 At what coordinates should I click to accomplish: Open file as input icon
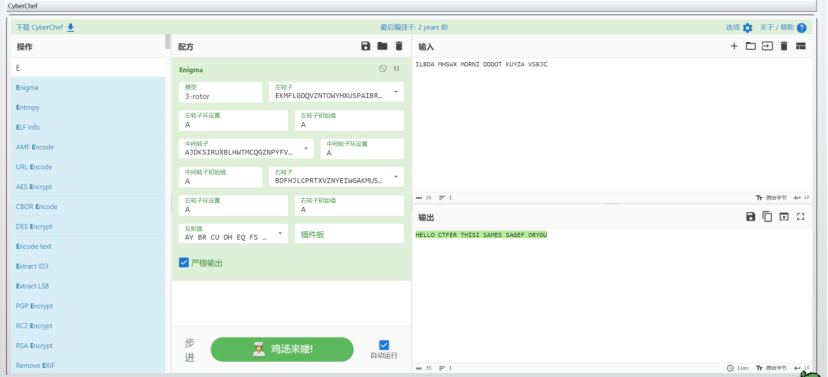(767, 46)
